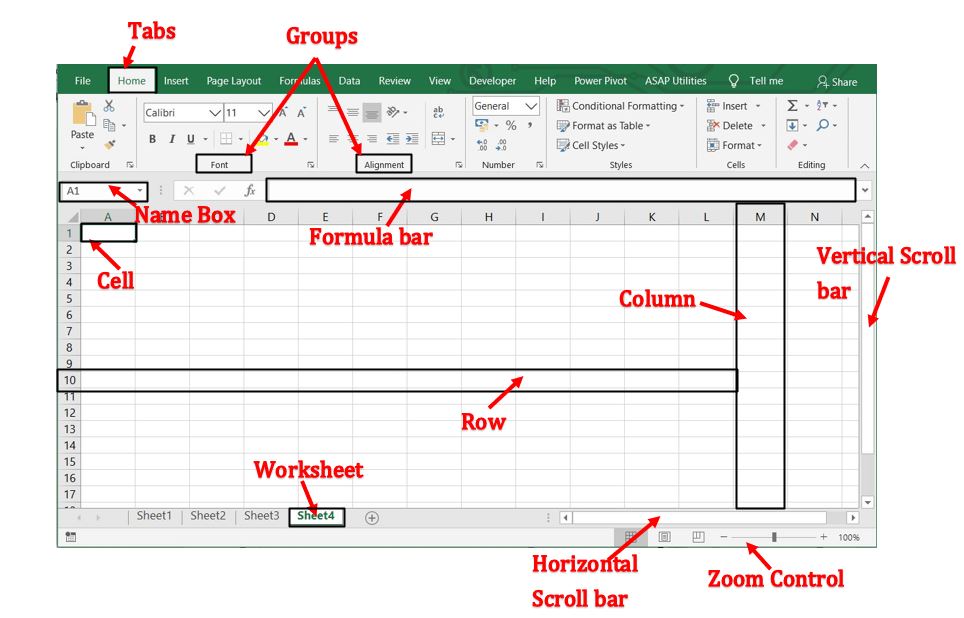Click the Format Painter icon
The image size is (964, 618).
point(109,145)
